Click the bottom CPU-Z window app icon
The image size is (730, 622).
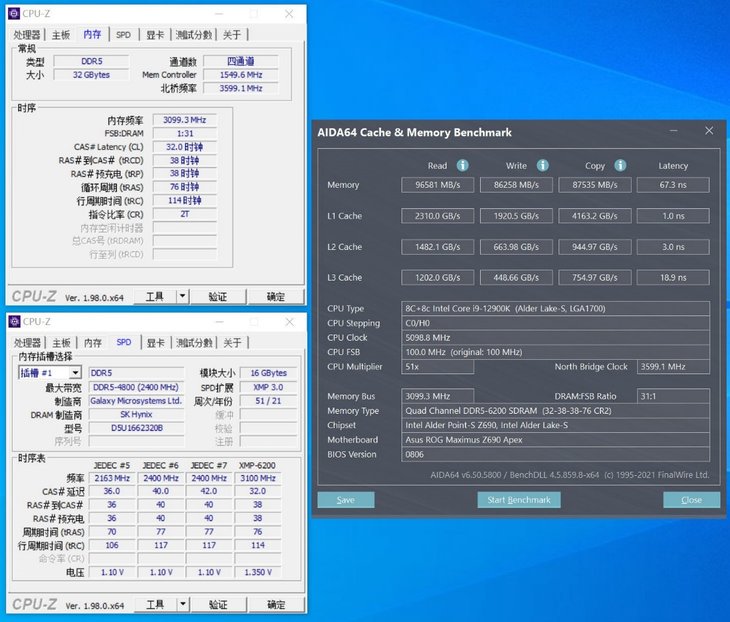point(14,321)
